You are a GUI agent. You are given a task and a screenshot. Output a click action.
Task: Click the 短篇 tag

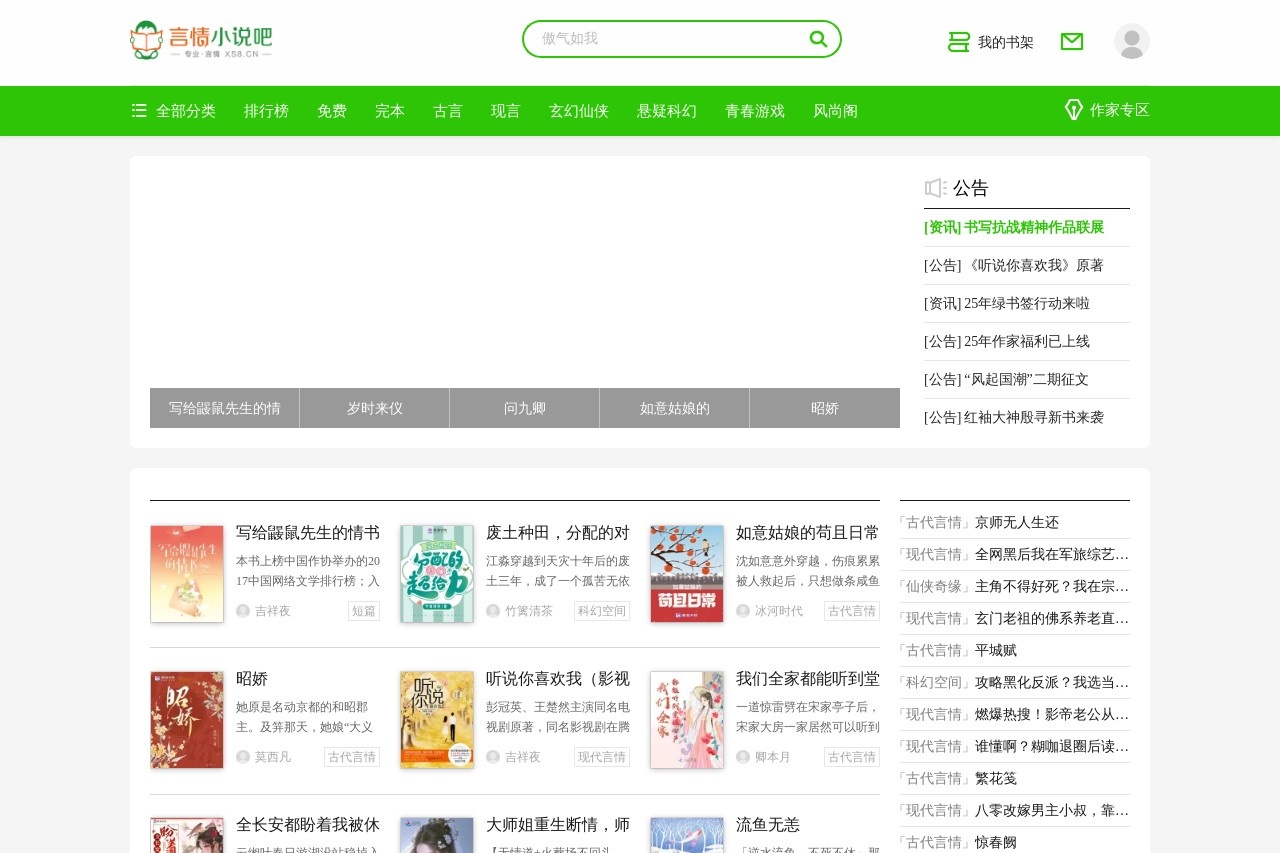(364, 611)
